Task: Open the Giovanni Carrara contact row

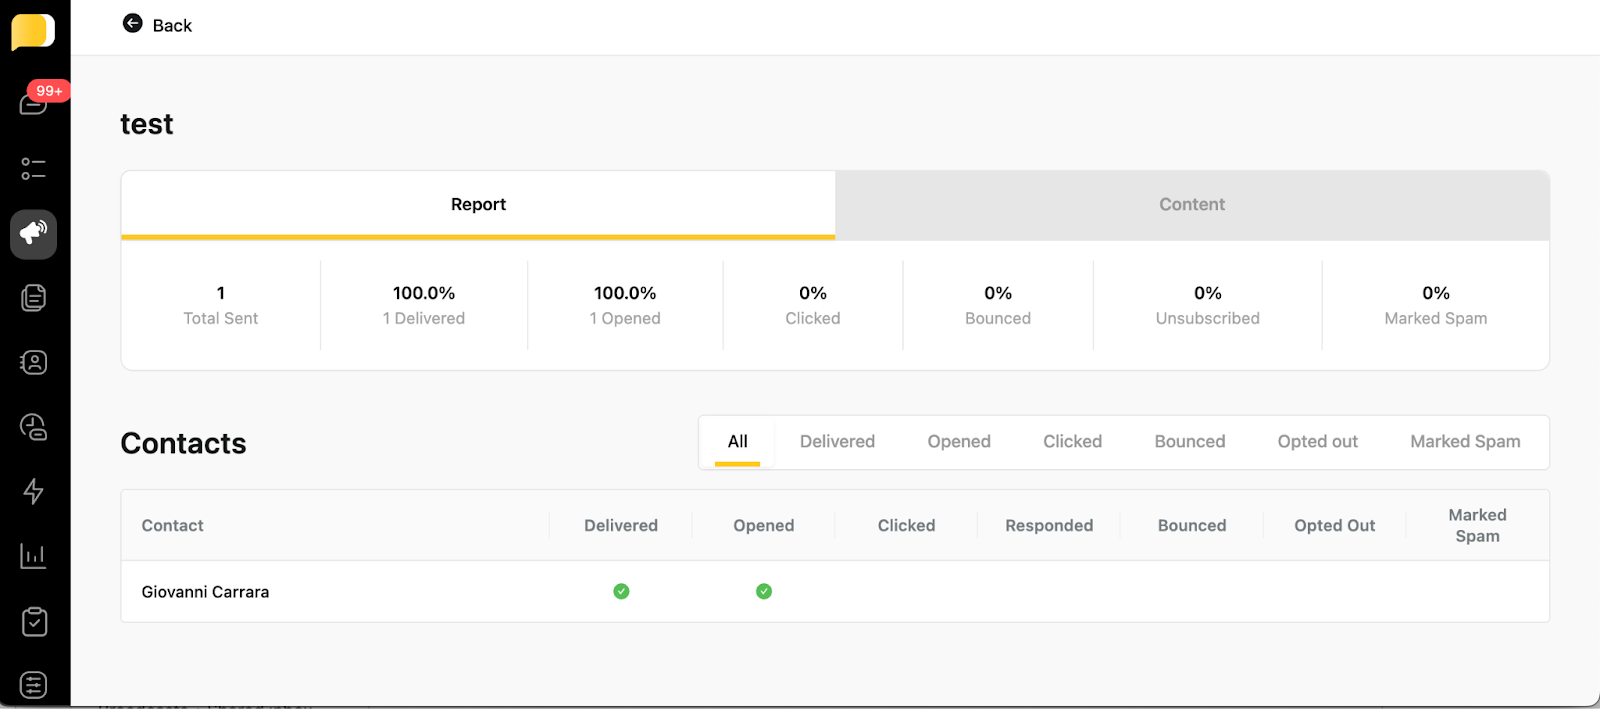Action: coord(205,592)
